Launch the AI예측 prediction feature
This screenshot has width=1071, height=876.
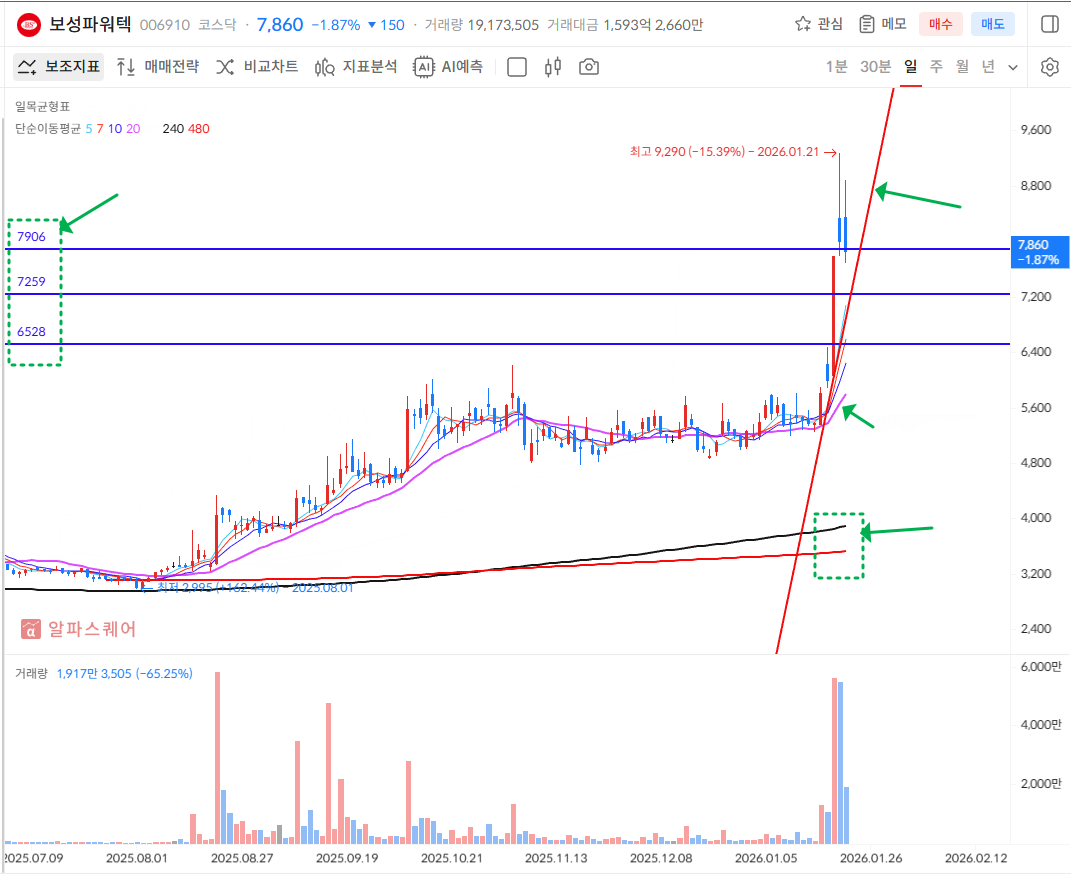pyautogui.click(x=449, y=67)
